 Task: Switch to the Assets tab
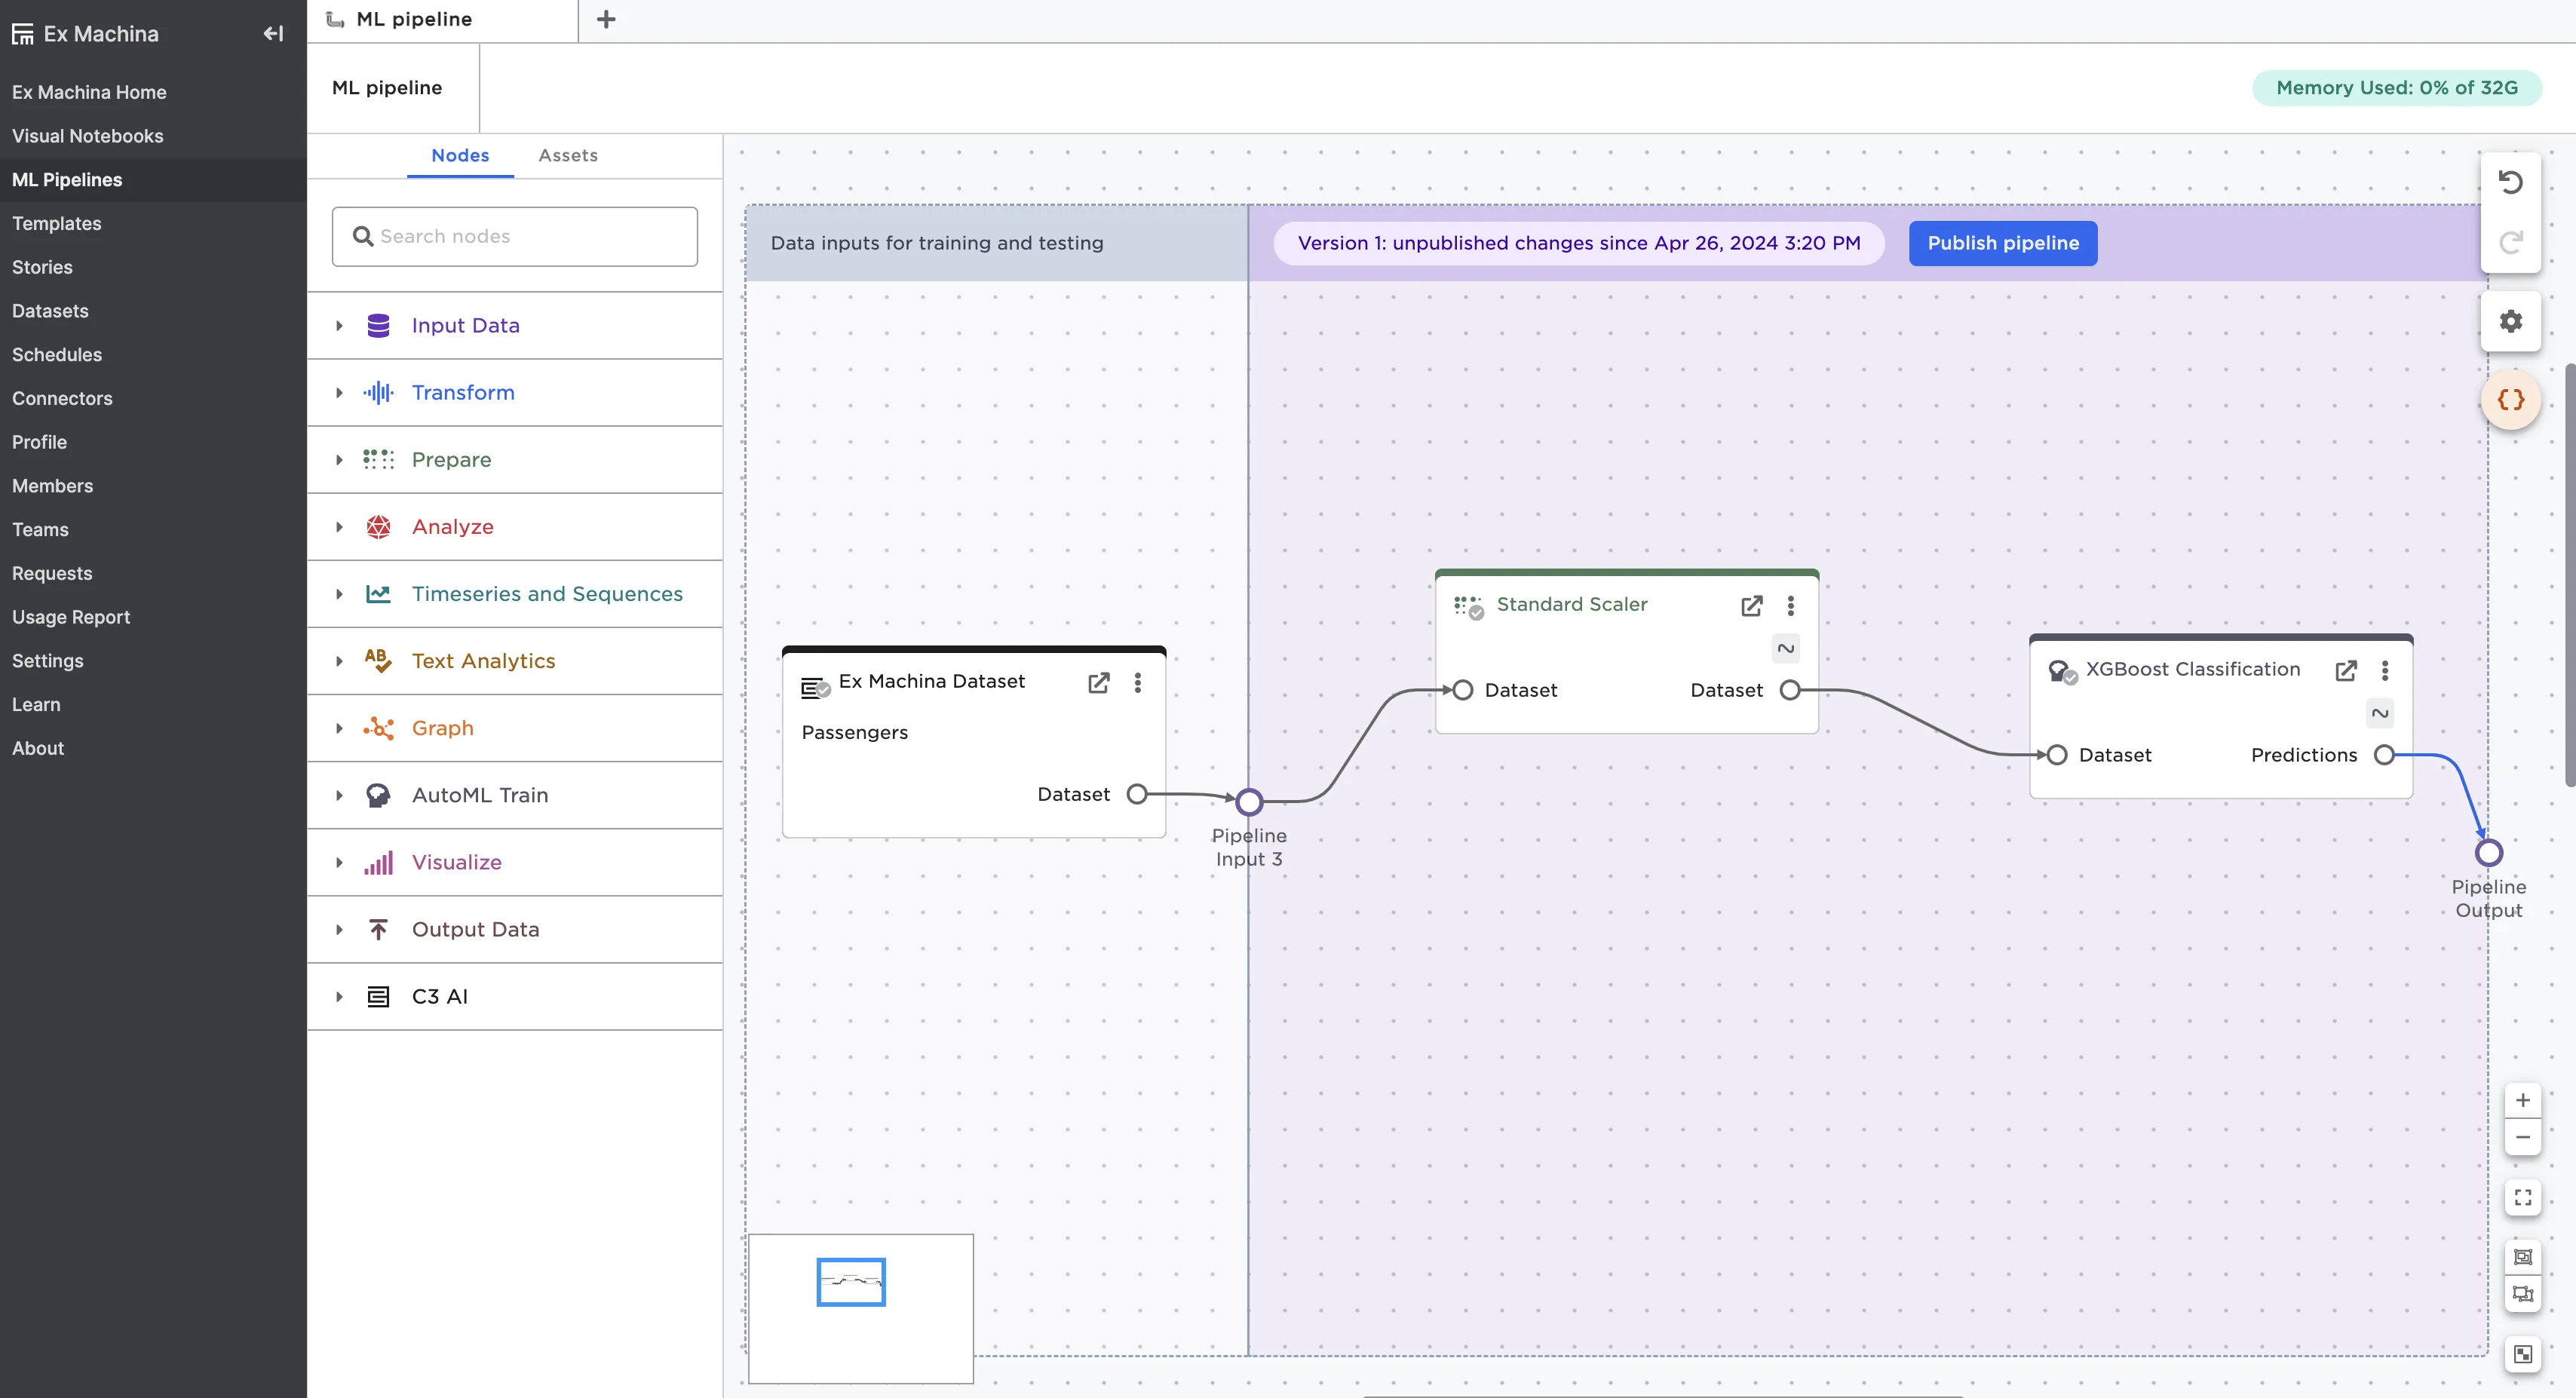coord(567,155)
